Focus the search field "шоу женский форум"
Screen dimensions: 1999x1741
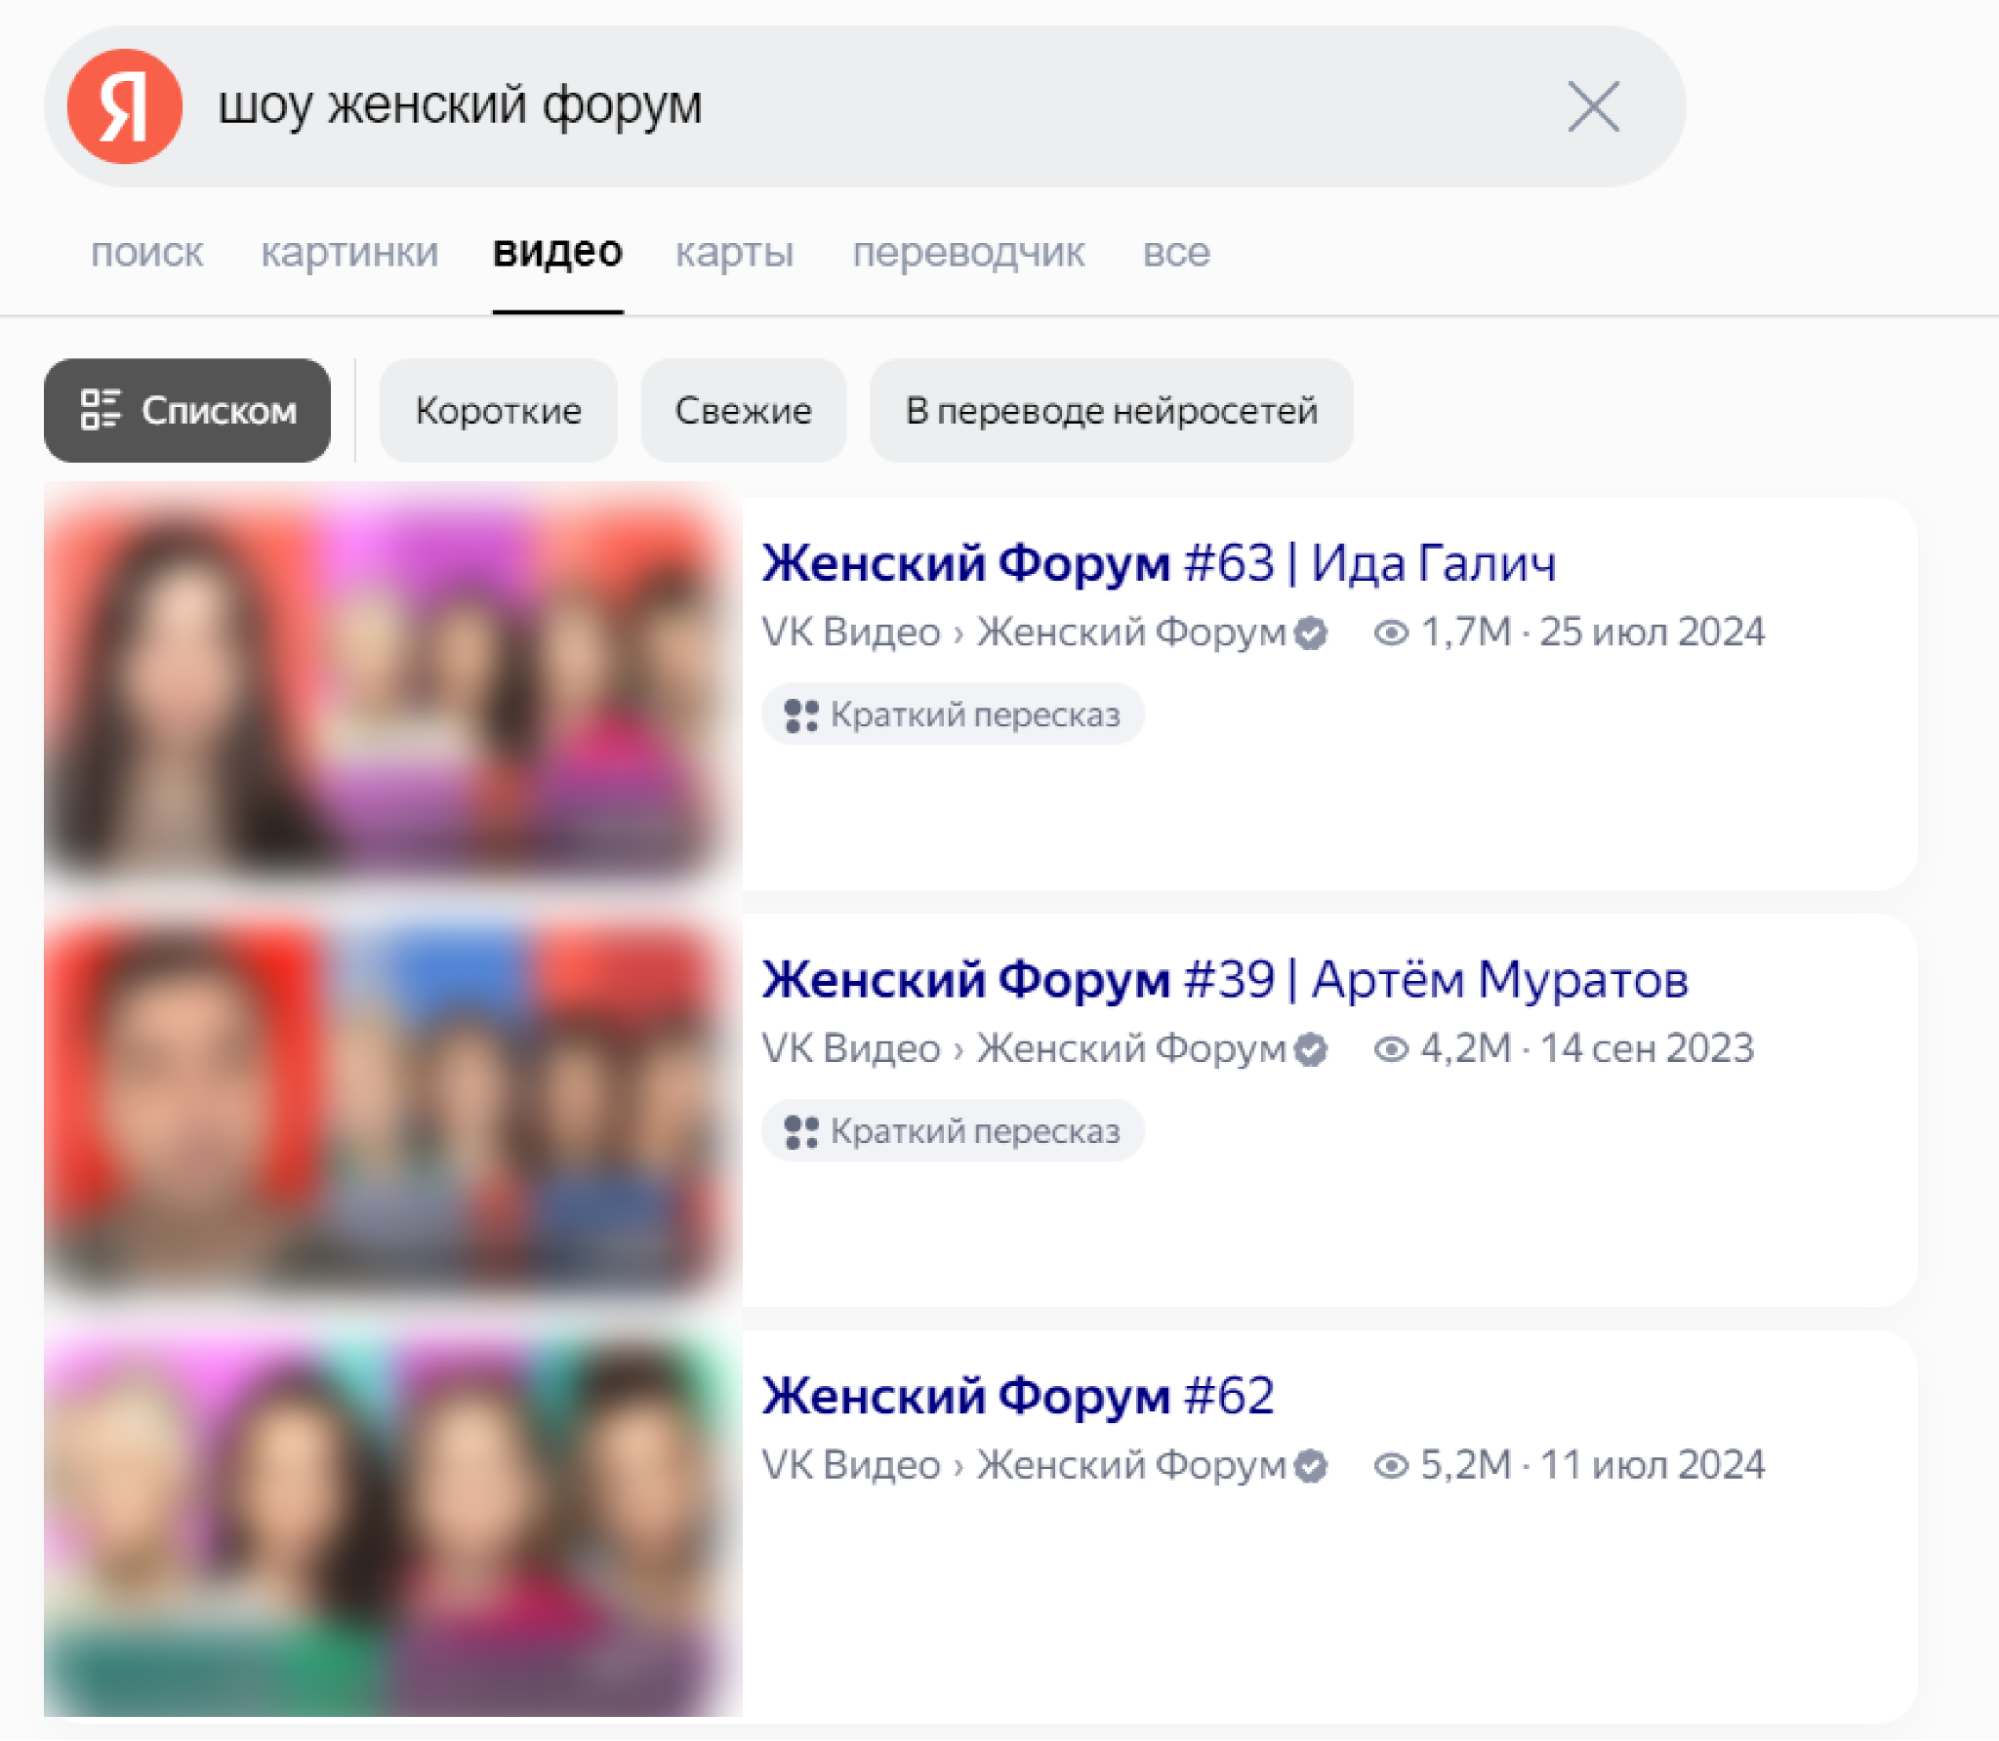tap(865, 106)
